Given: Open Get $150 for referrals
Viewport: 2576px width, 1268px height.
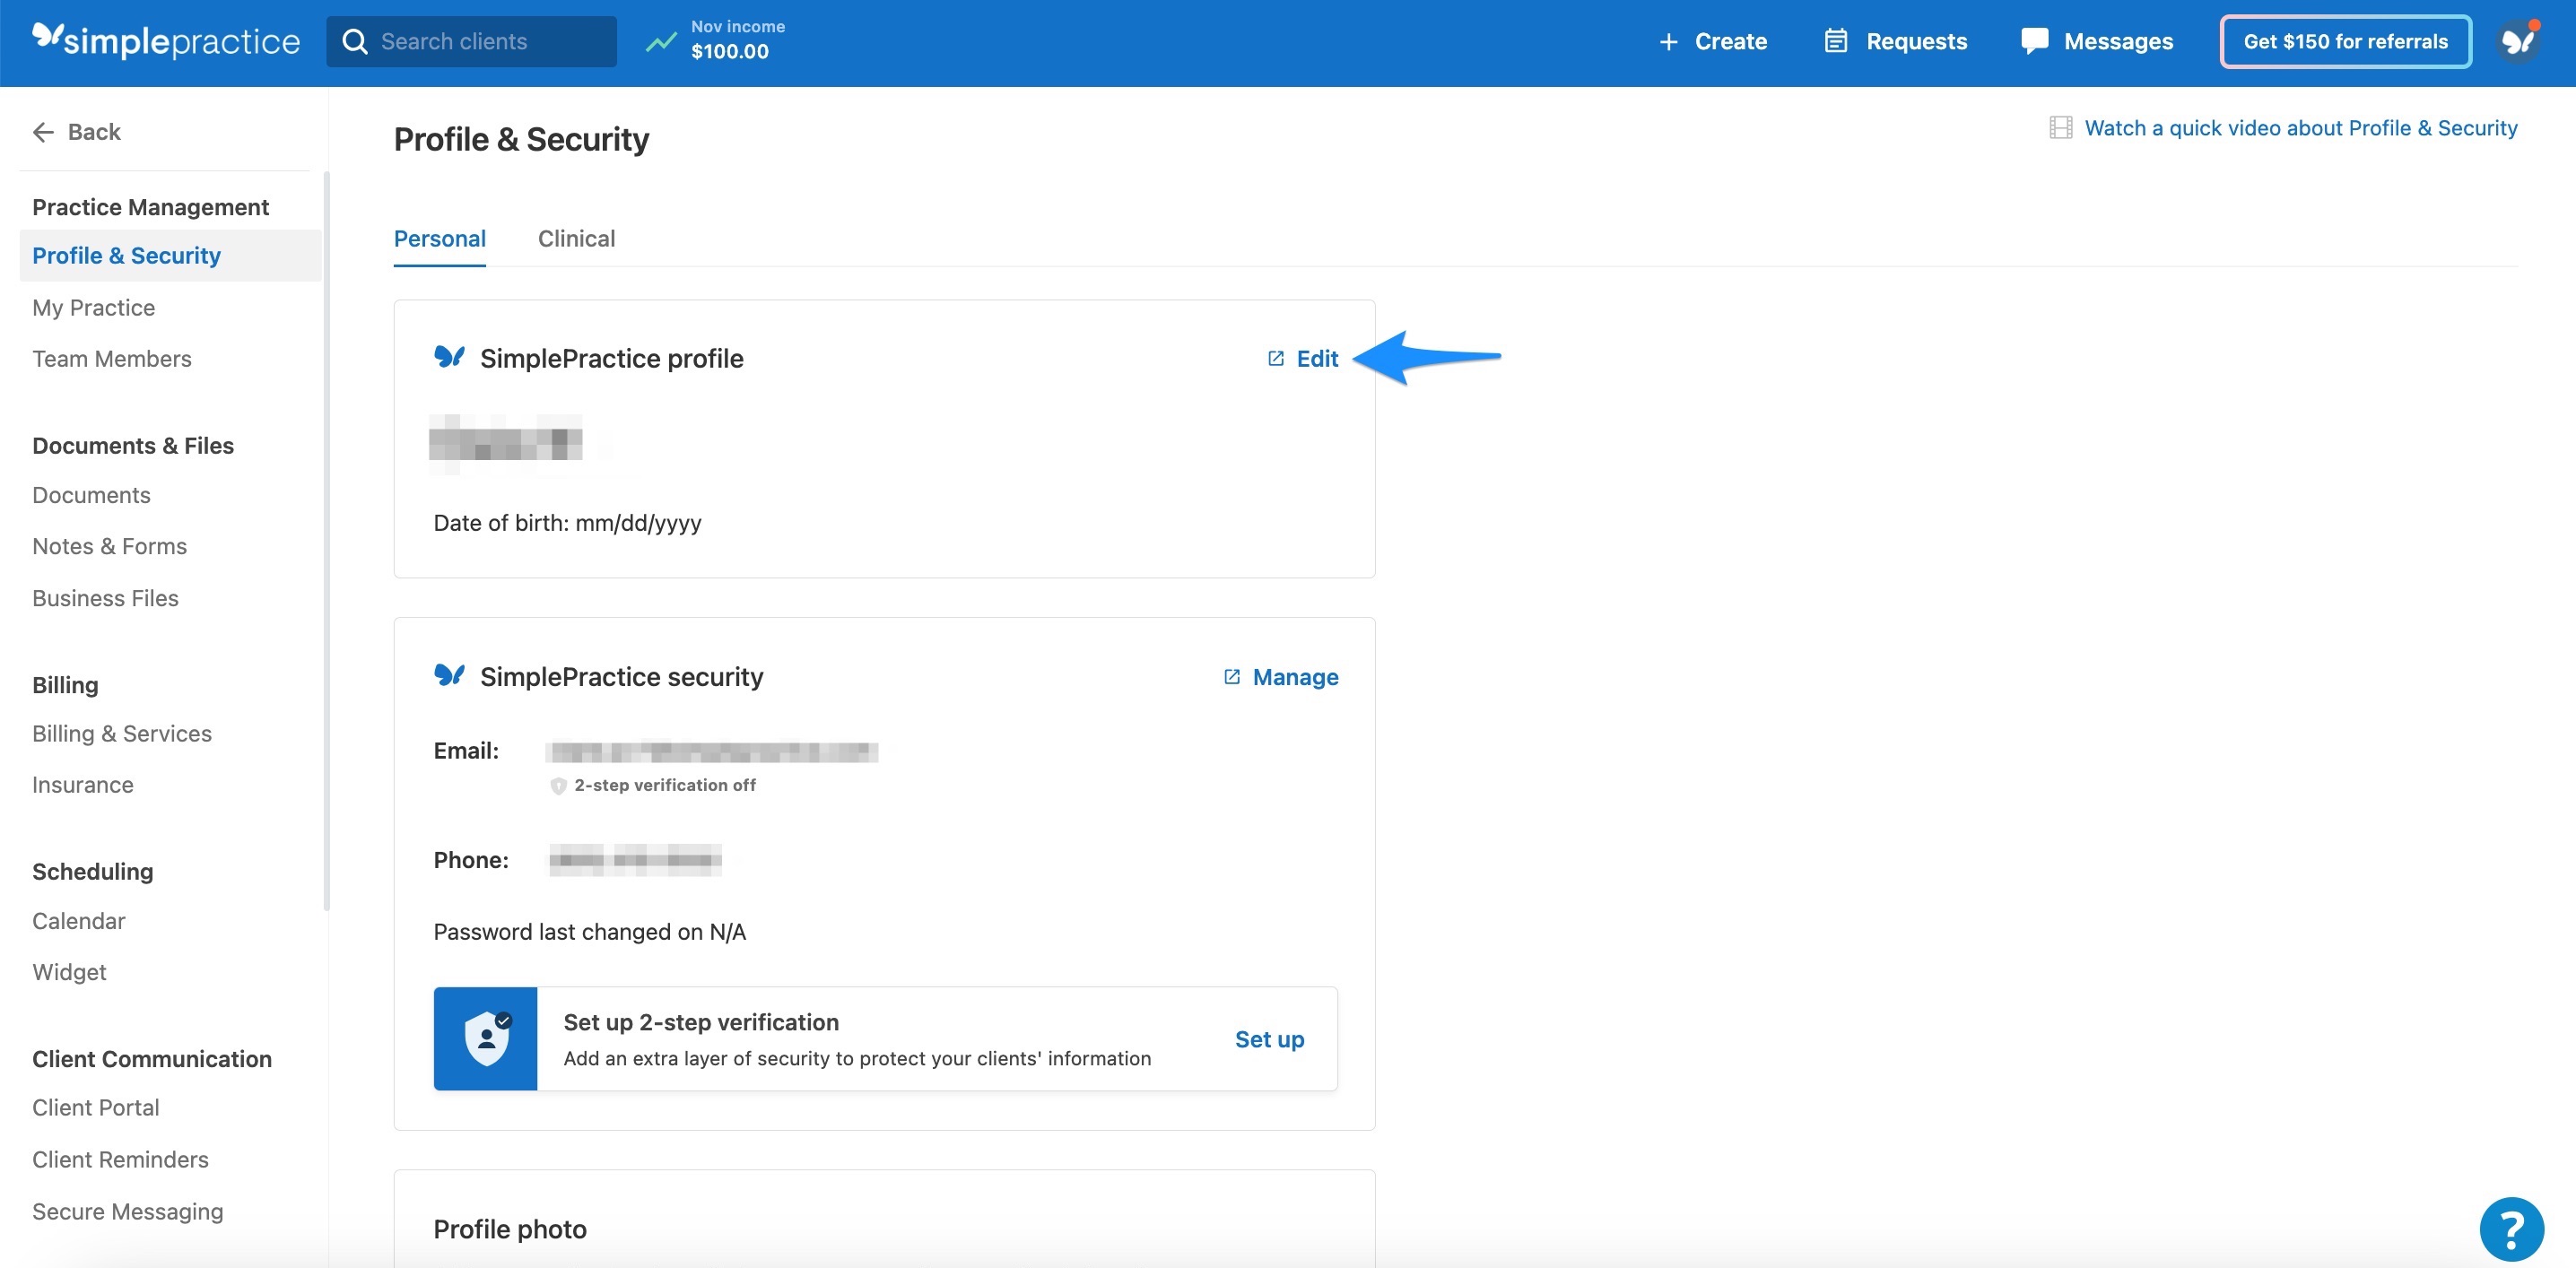Looking at the screenshot, I should coord(2344,41).
